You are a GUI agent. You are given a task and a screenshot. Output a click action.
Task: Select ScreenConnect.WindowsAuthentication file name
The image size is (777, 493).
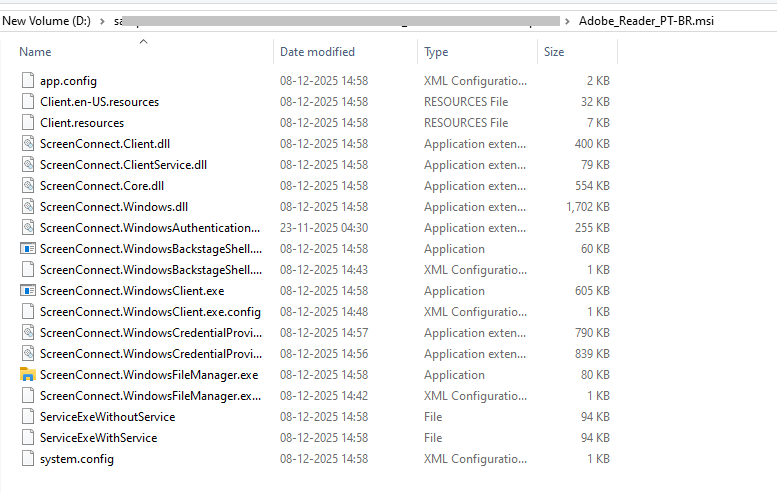150,227
